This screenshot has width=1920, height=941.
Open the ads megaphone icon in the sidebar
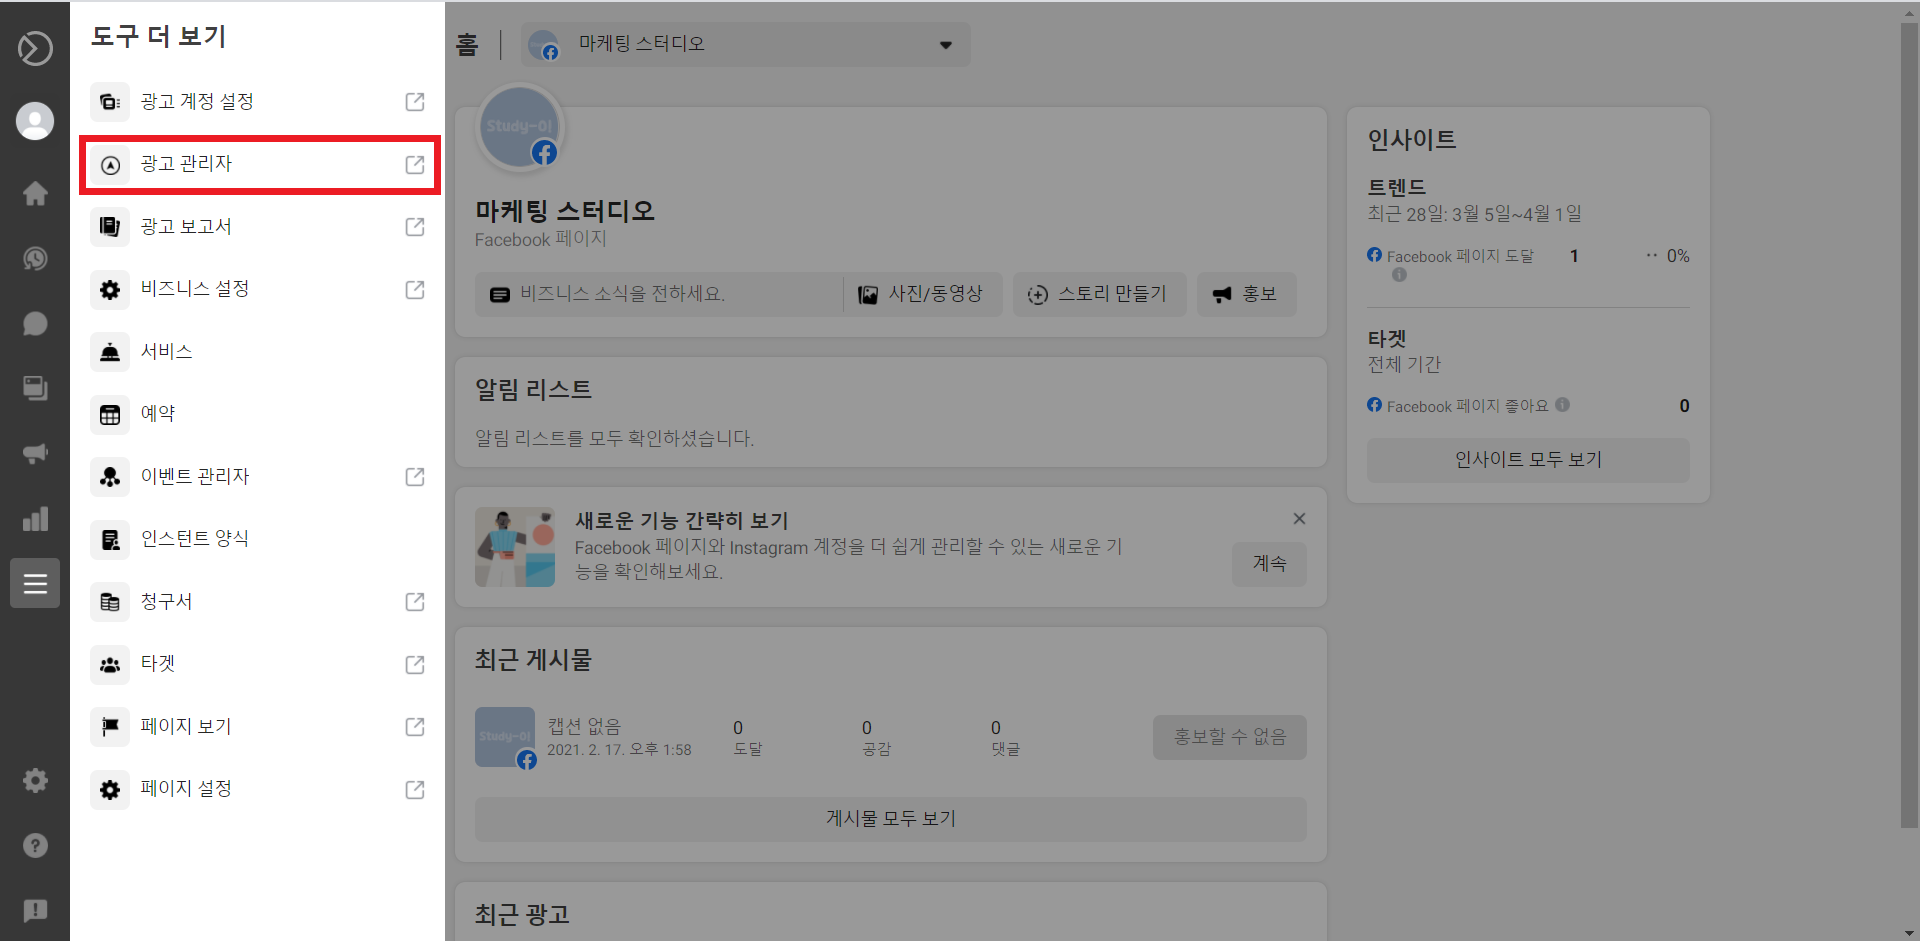(35, 453)
